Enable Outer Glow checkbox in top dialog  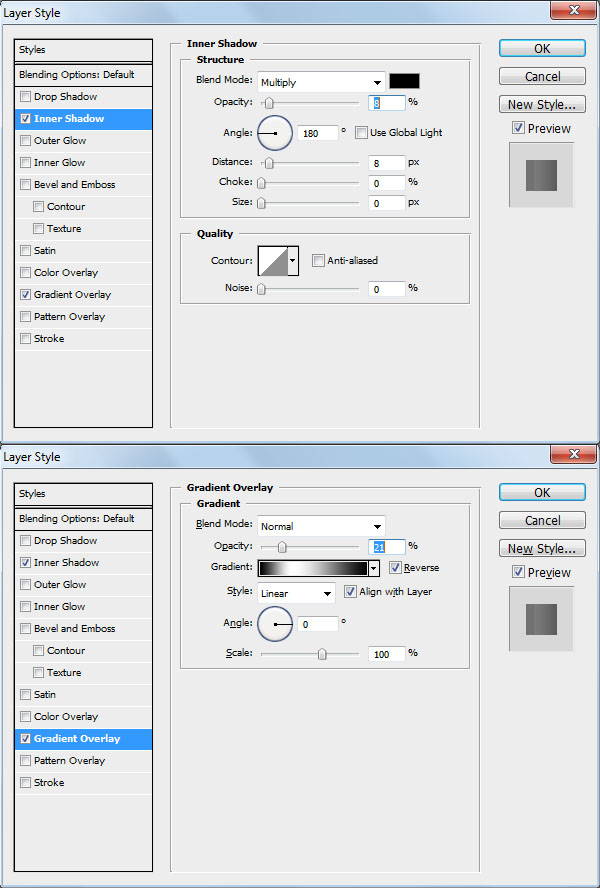click(25, 140)
